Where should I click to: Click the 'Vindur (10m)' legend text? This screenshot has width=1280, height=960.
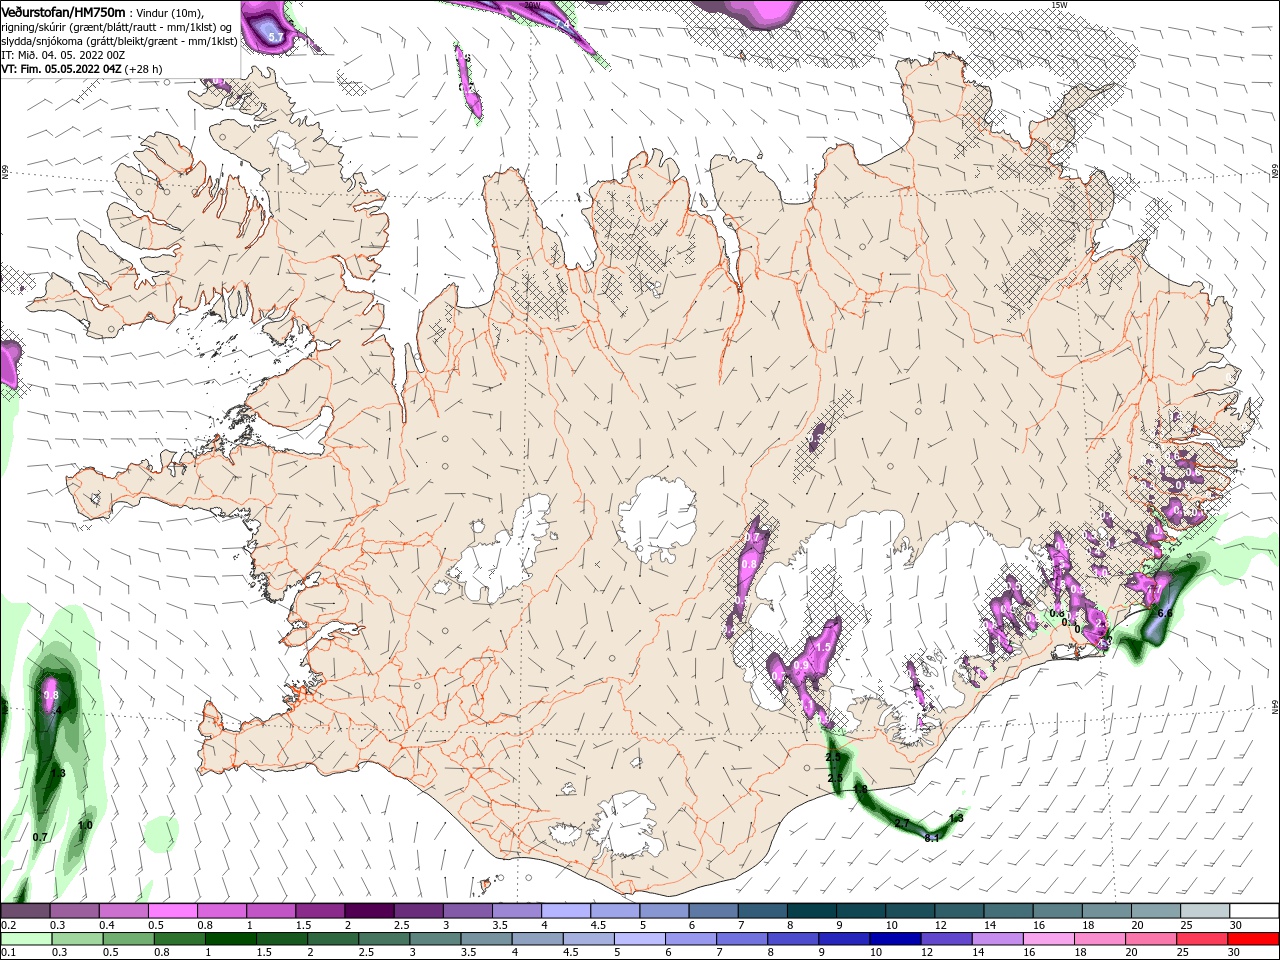tap(169, 13)
